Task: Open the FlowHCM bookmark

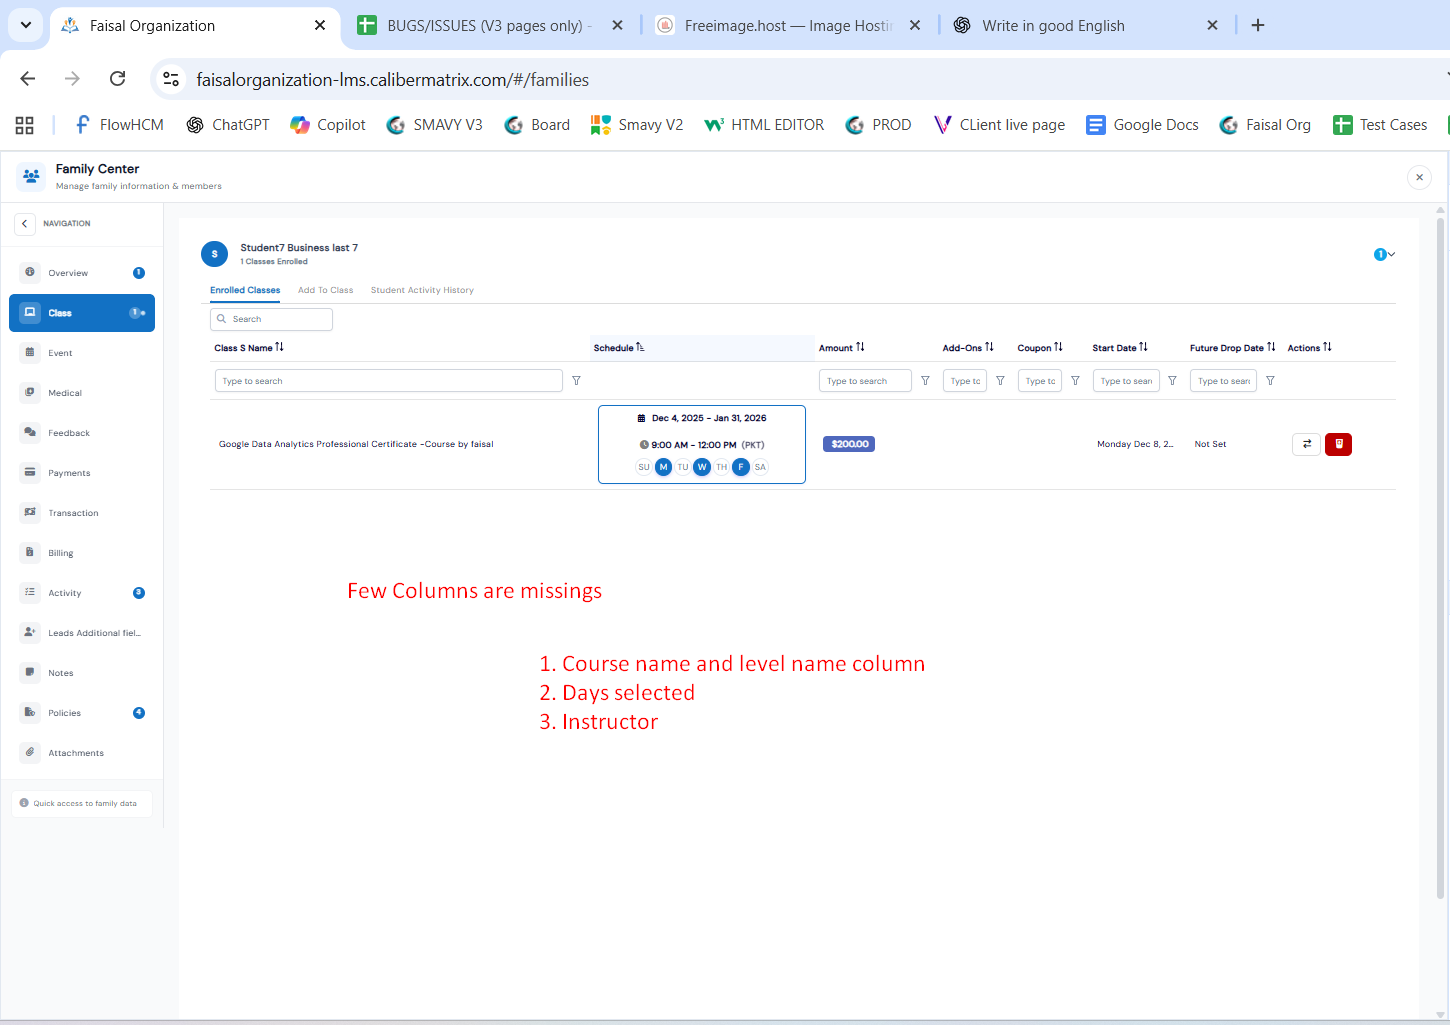Action: coord(119,125)
